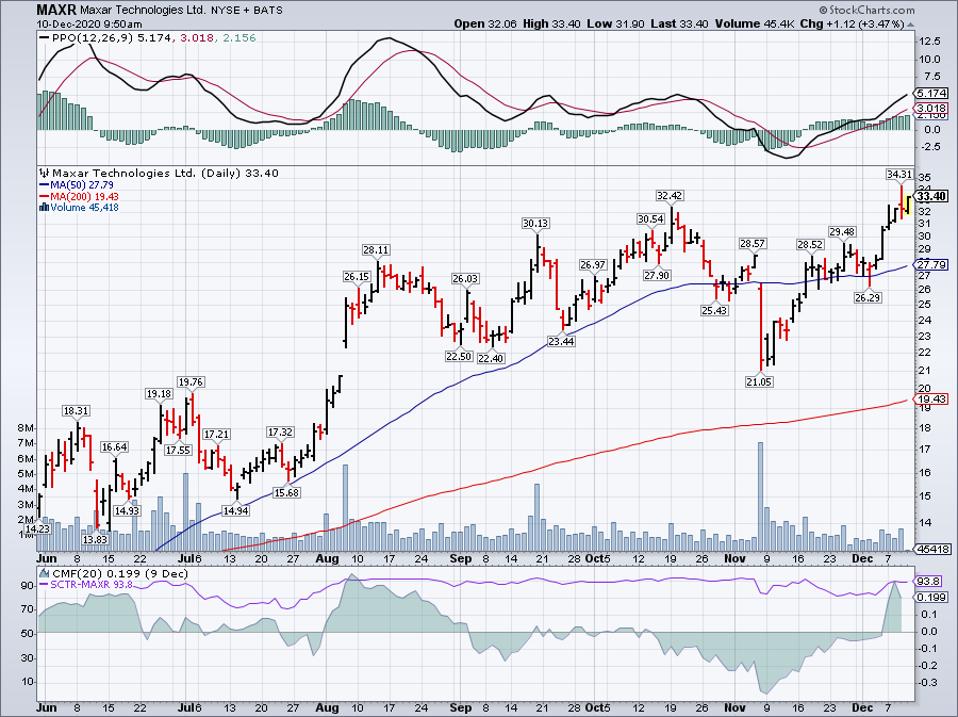The width and height of the screenshot is (958, 717).
Task: Click the bar chart icon beside the Daily price legend
Action: [44, 173]
